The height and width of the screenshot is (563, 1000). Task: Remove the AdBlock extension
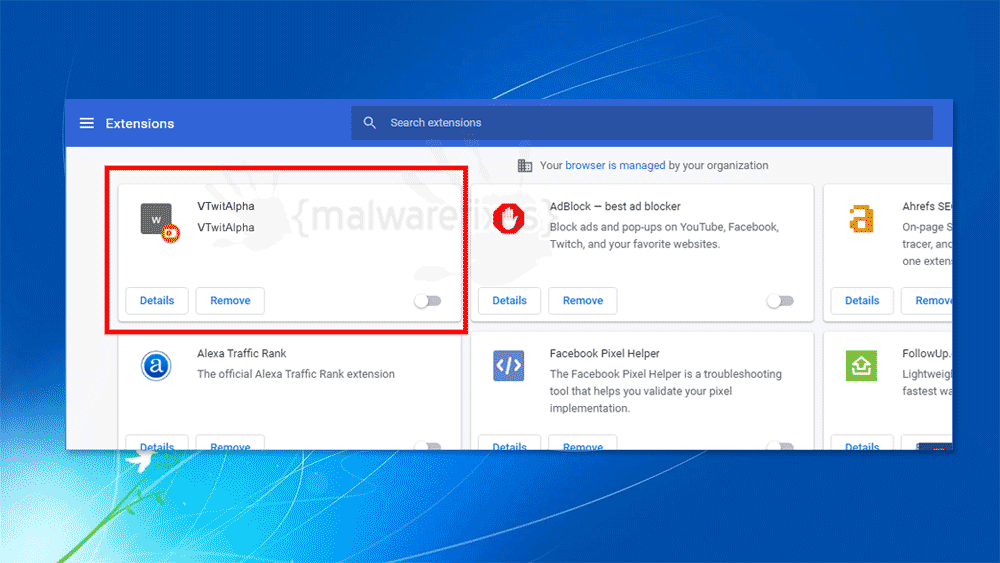(x=583, y=300)
